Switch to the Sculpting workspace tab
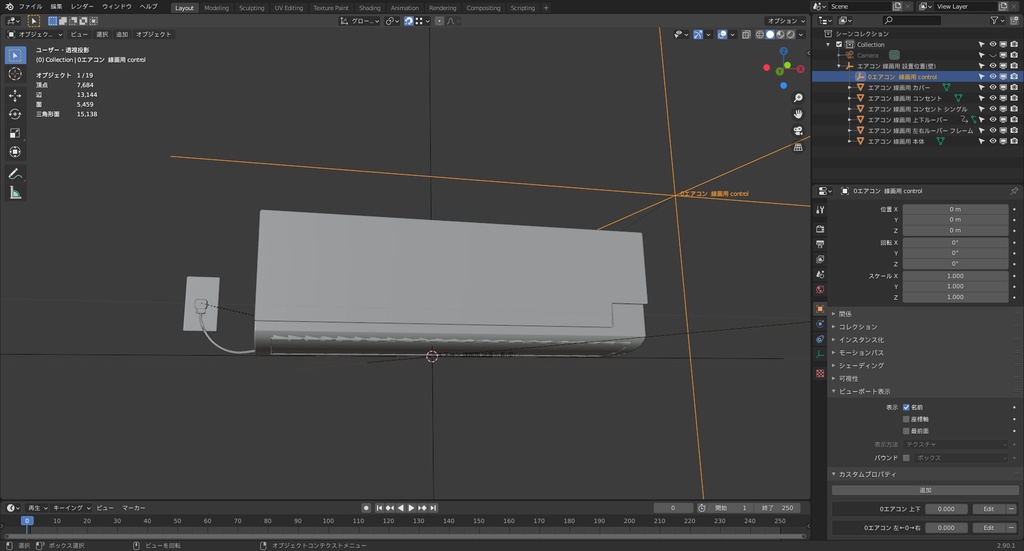This screenshot has width=1024, height=551. (252, 7)
